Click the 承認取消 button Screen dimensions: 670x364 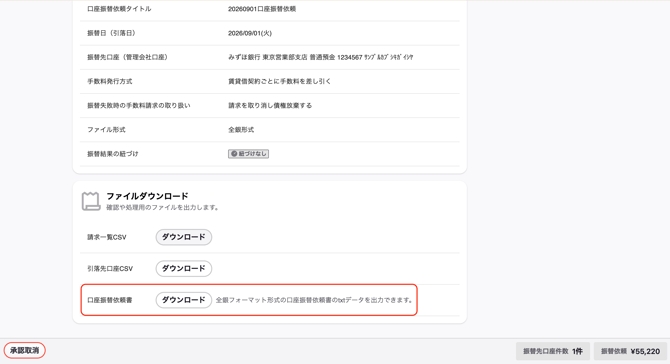click(x=25, y=350)
